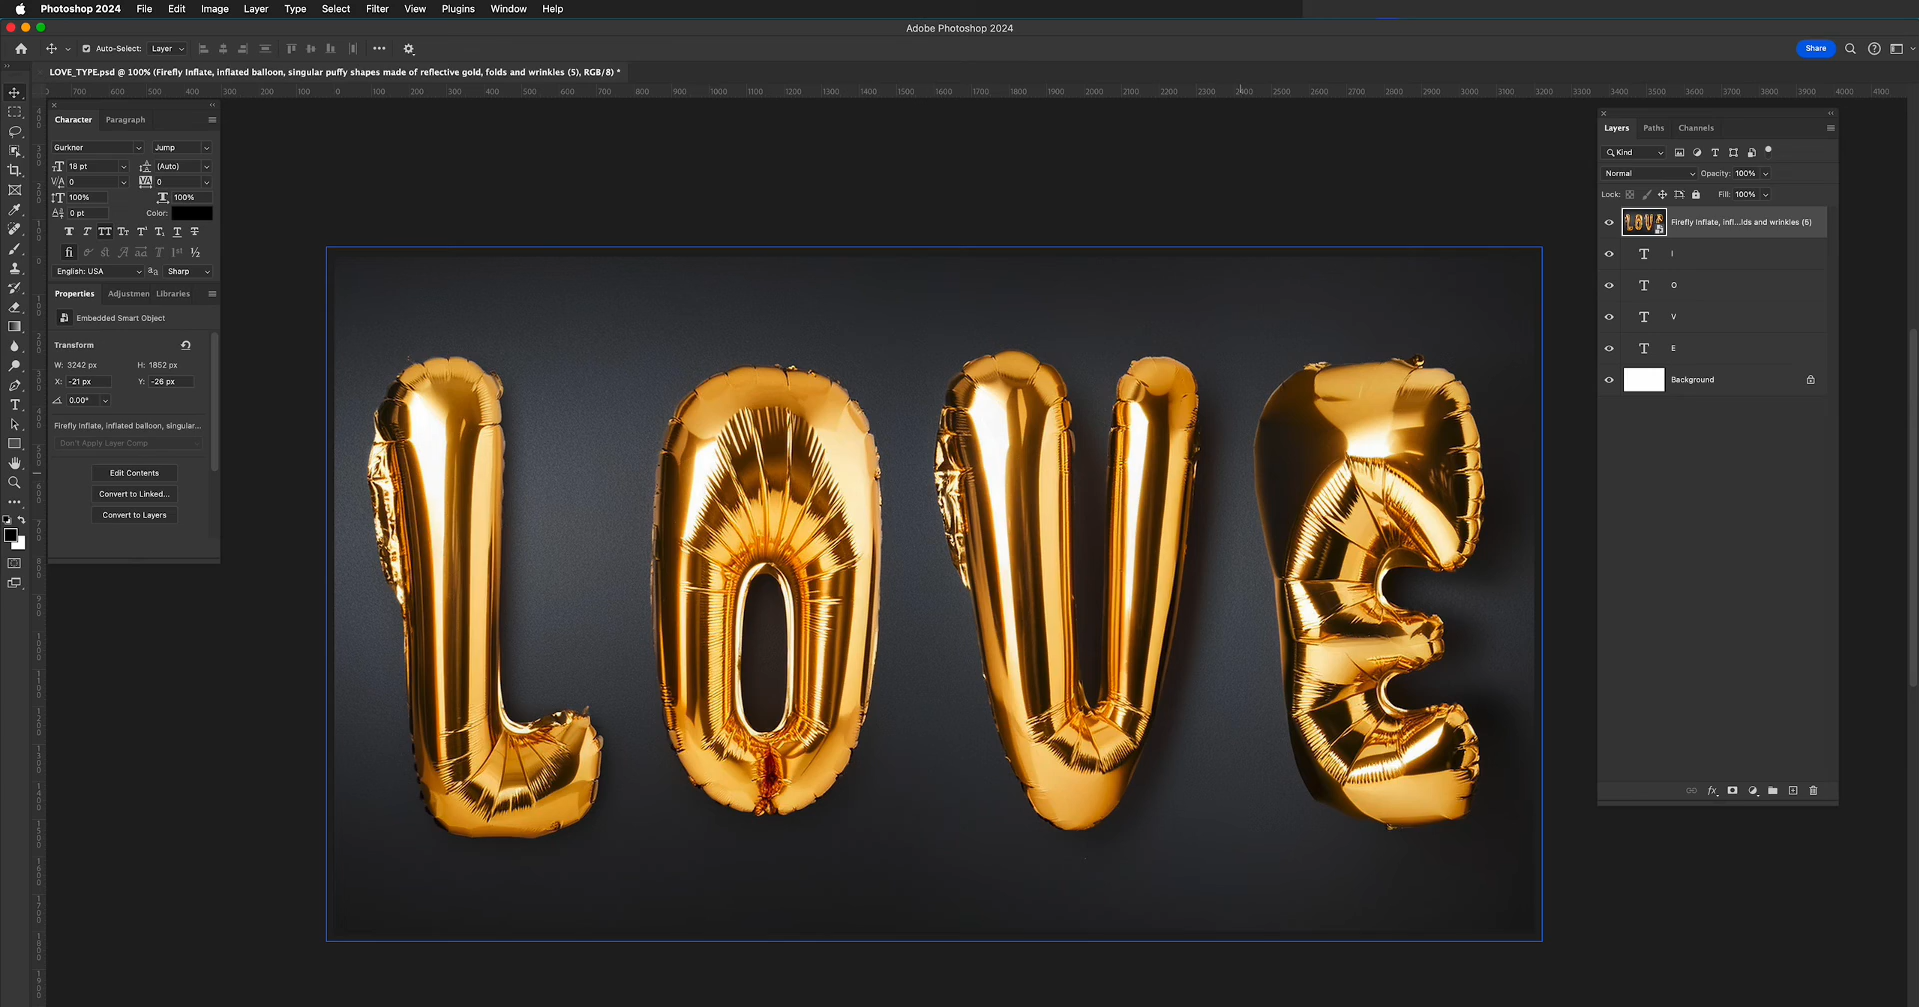This screenshot has height=1007, width=1919.
Task: Select the Zoom tool in the toolbar
Action: point(14,482)
